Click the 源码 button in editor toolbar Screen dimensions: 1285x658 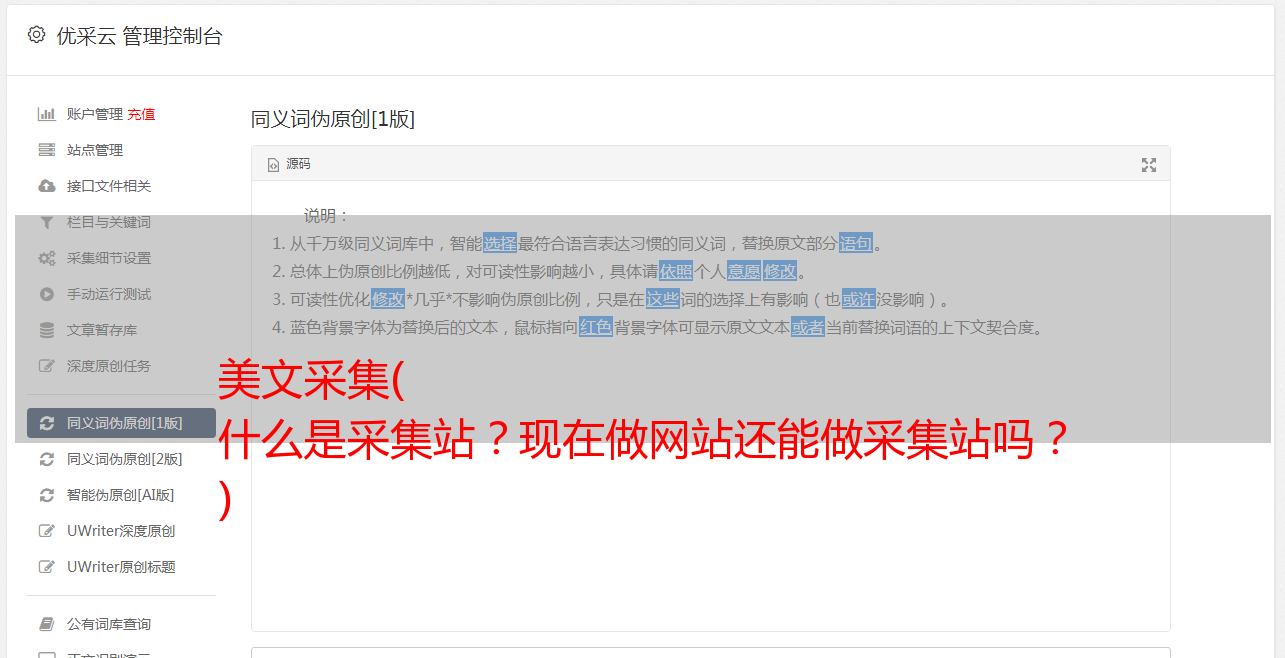coord(289,164)
